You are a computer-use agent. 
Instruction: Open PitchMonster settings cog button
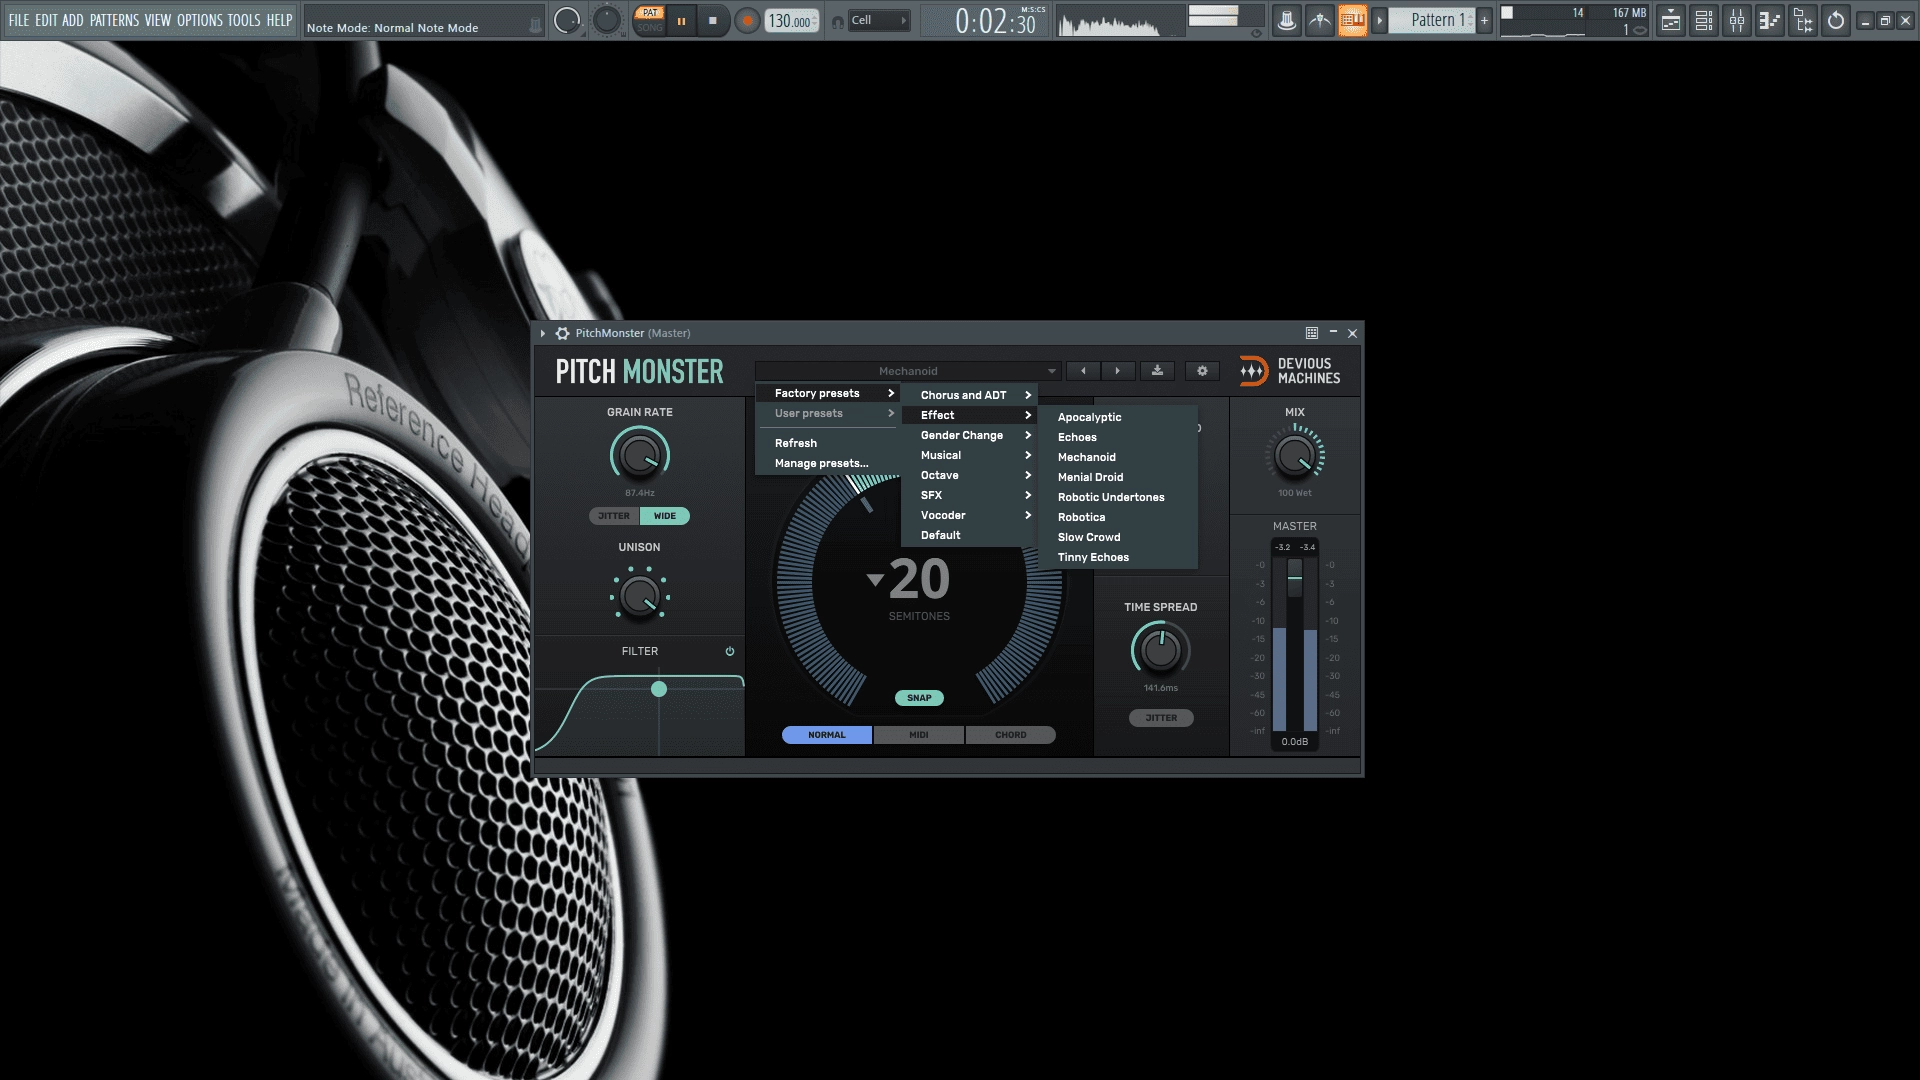(x=1202, y=371)
